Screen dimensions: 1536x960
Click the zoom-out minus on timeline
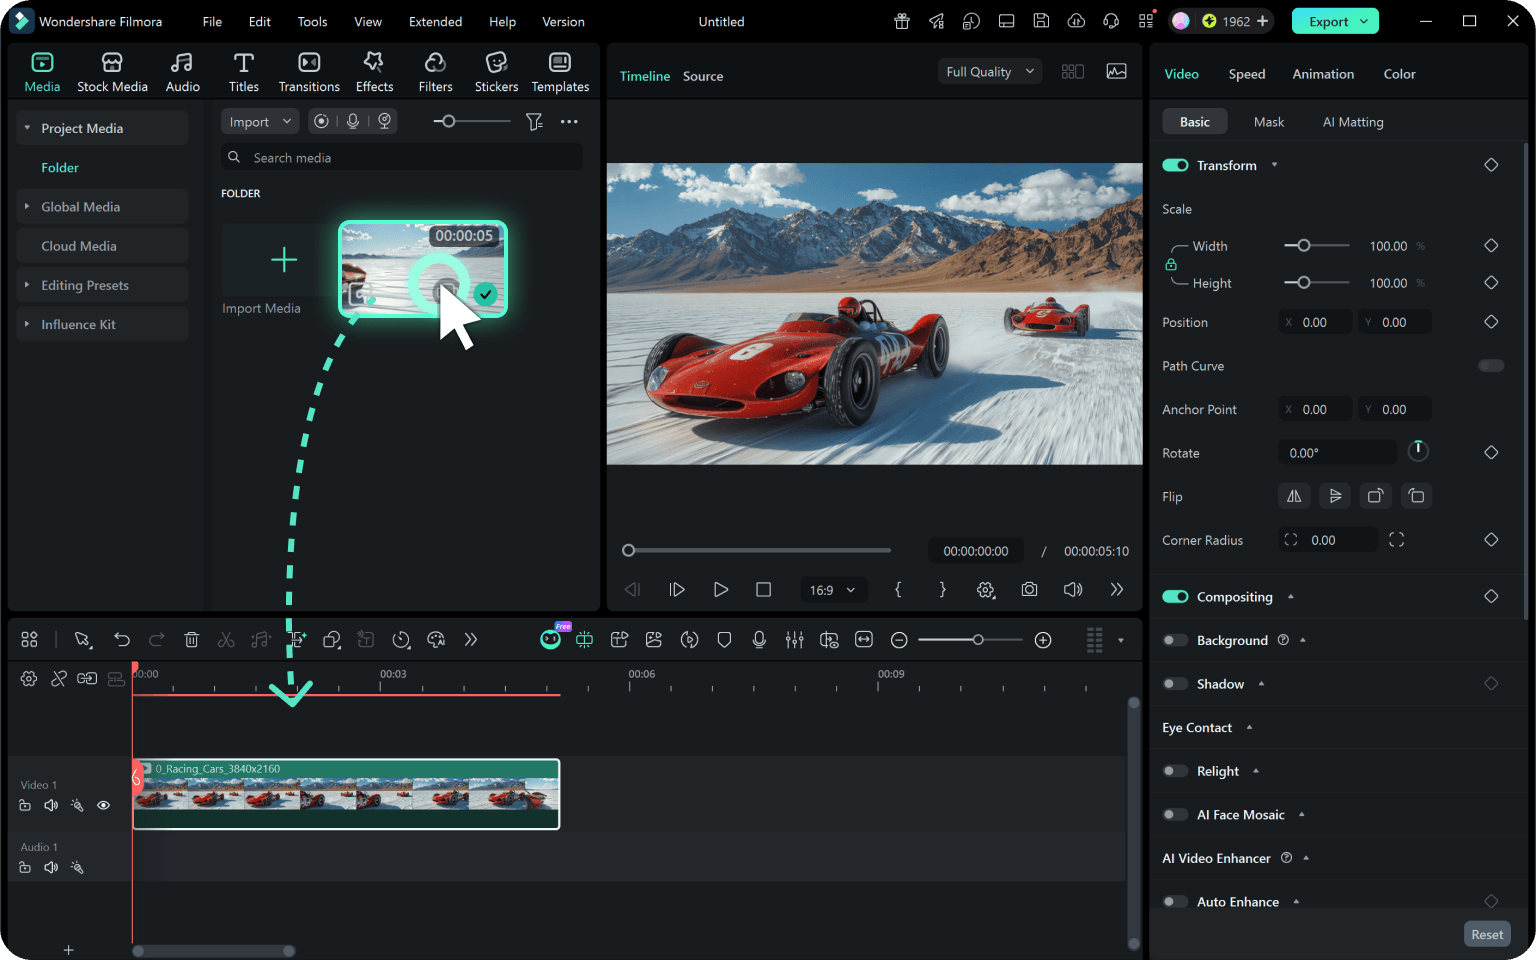[899, 640]
